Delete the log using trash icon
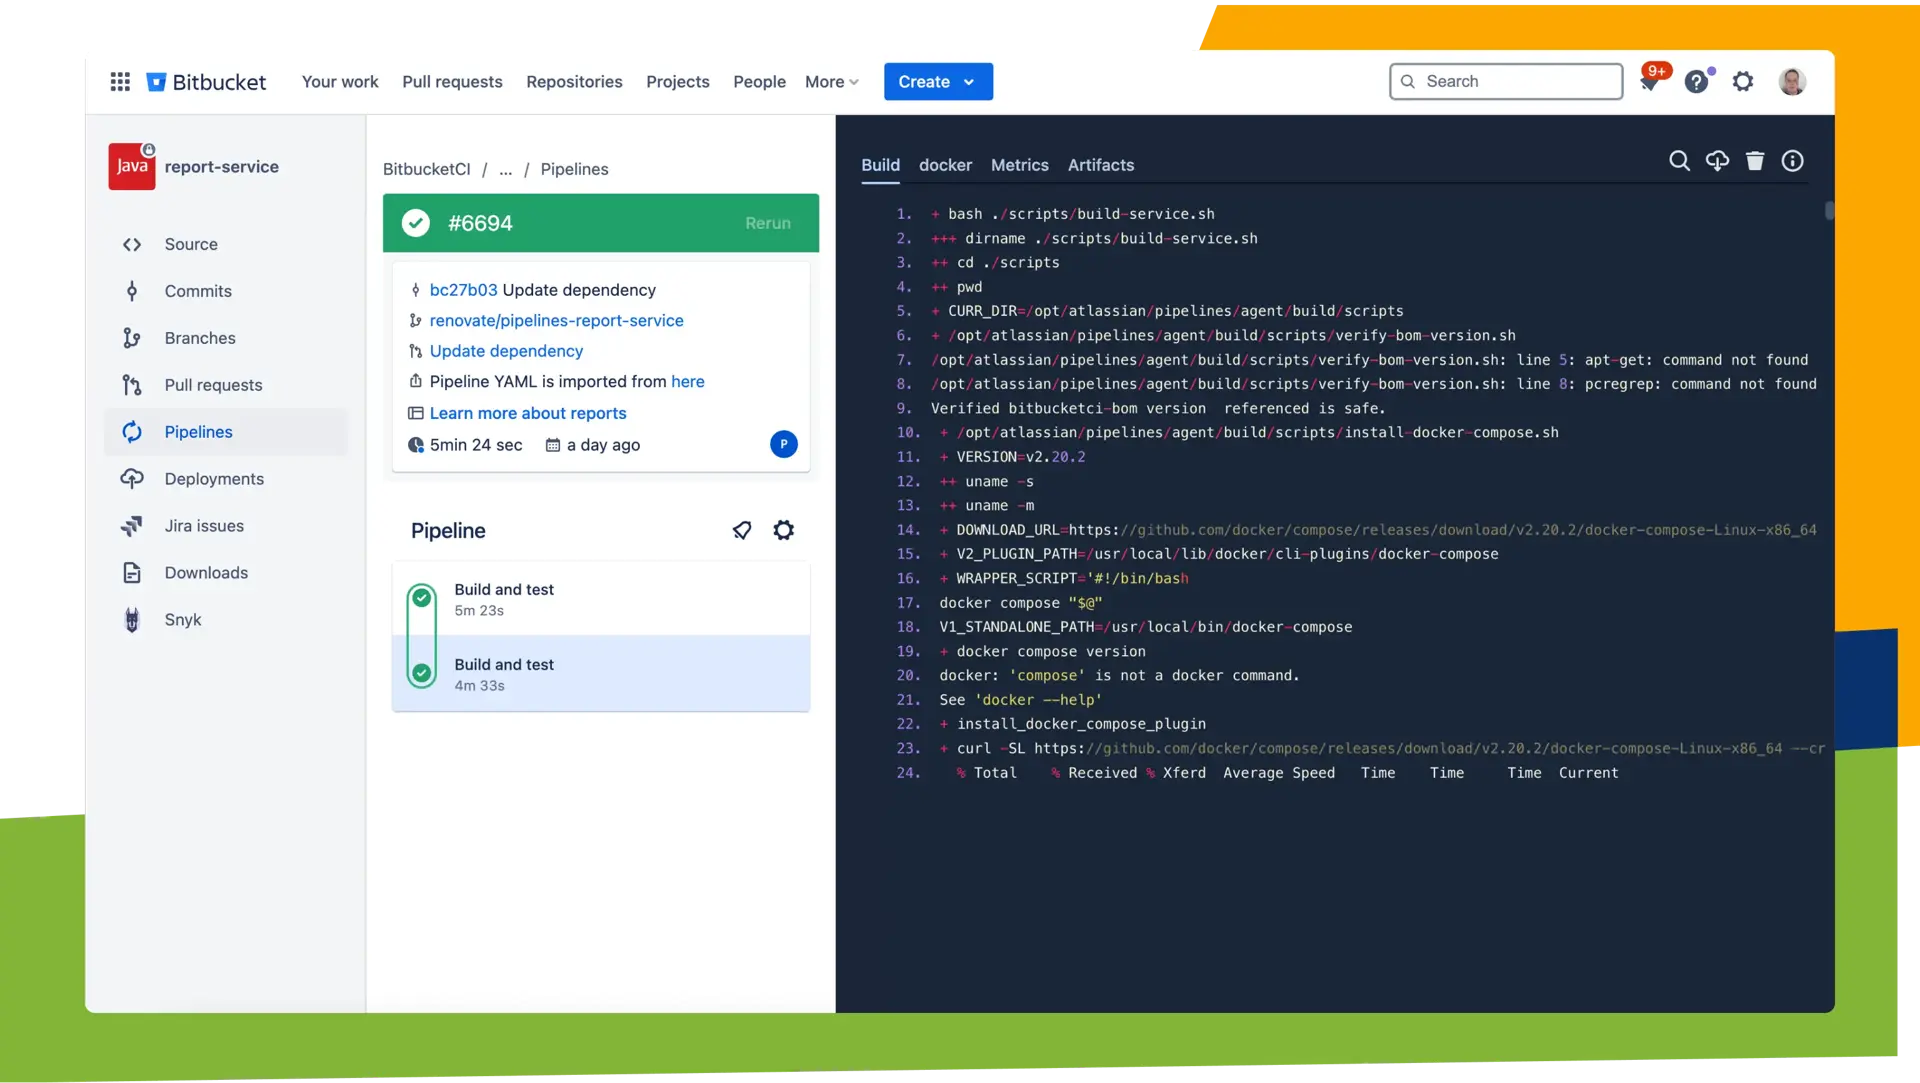1920x1083 pixels. click(1755, 161)
